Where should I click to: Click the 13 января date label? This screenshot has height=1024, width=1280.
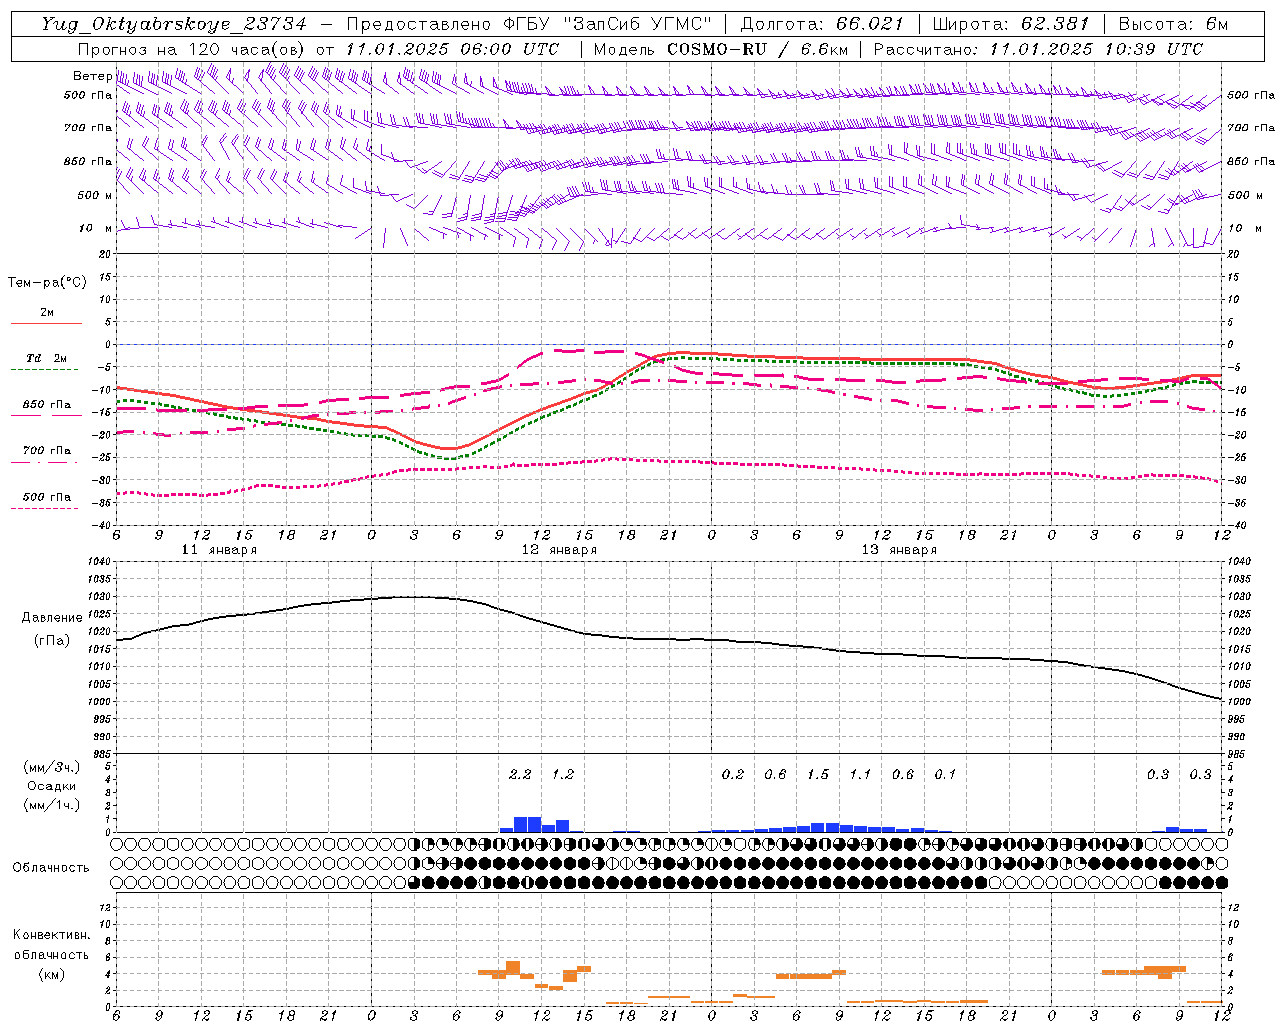[x=899, y=550]
